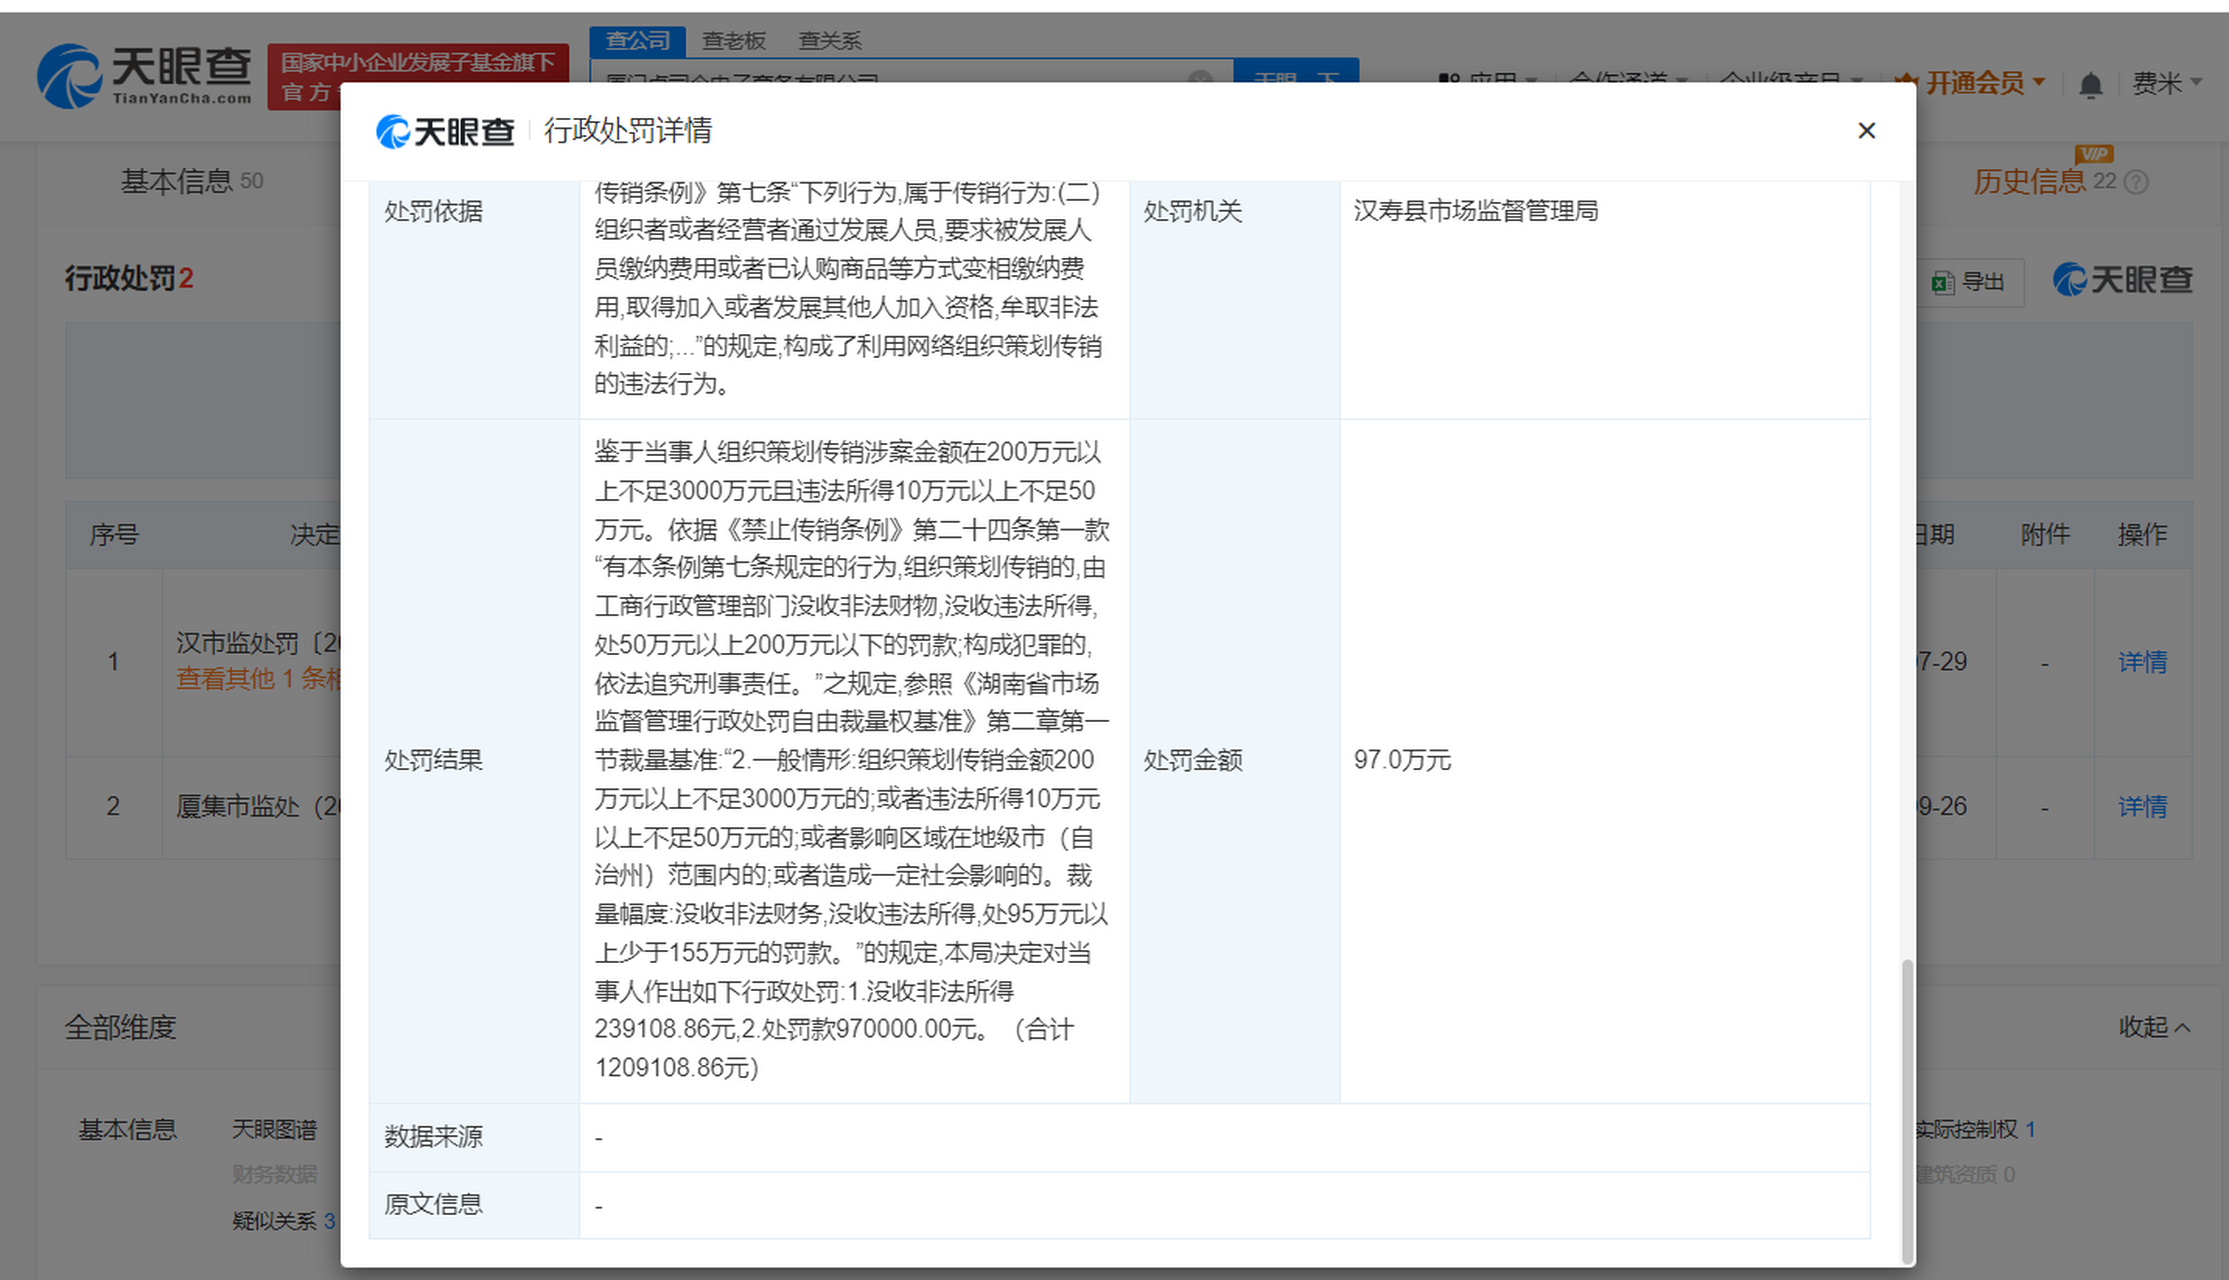Click the Excel 导出 export icon
2229x1280 pixels.
click(x=1943, y=283)
